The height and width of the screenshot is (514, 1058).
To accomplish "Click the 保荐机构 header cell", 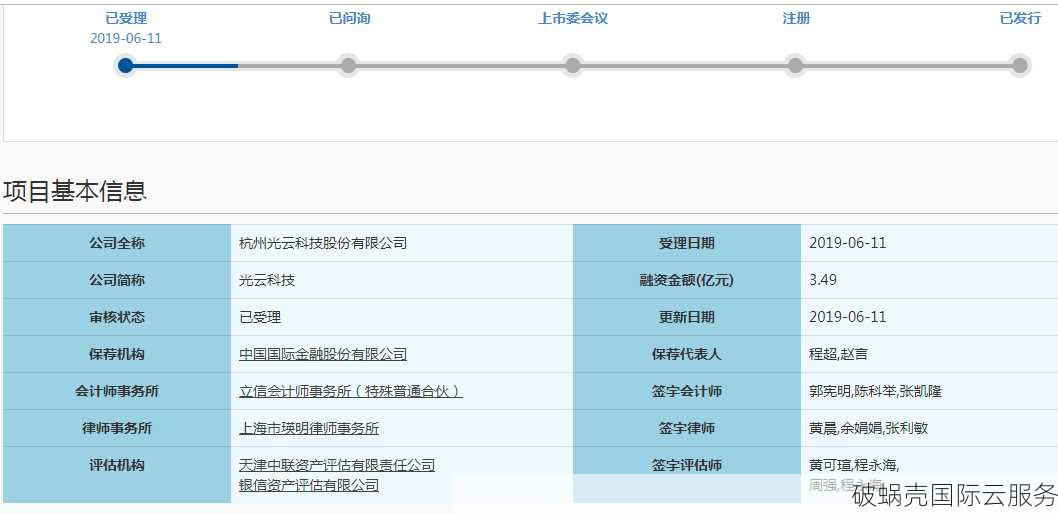I will pos(117,354).
